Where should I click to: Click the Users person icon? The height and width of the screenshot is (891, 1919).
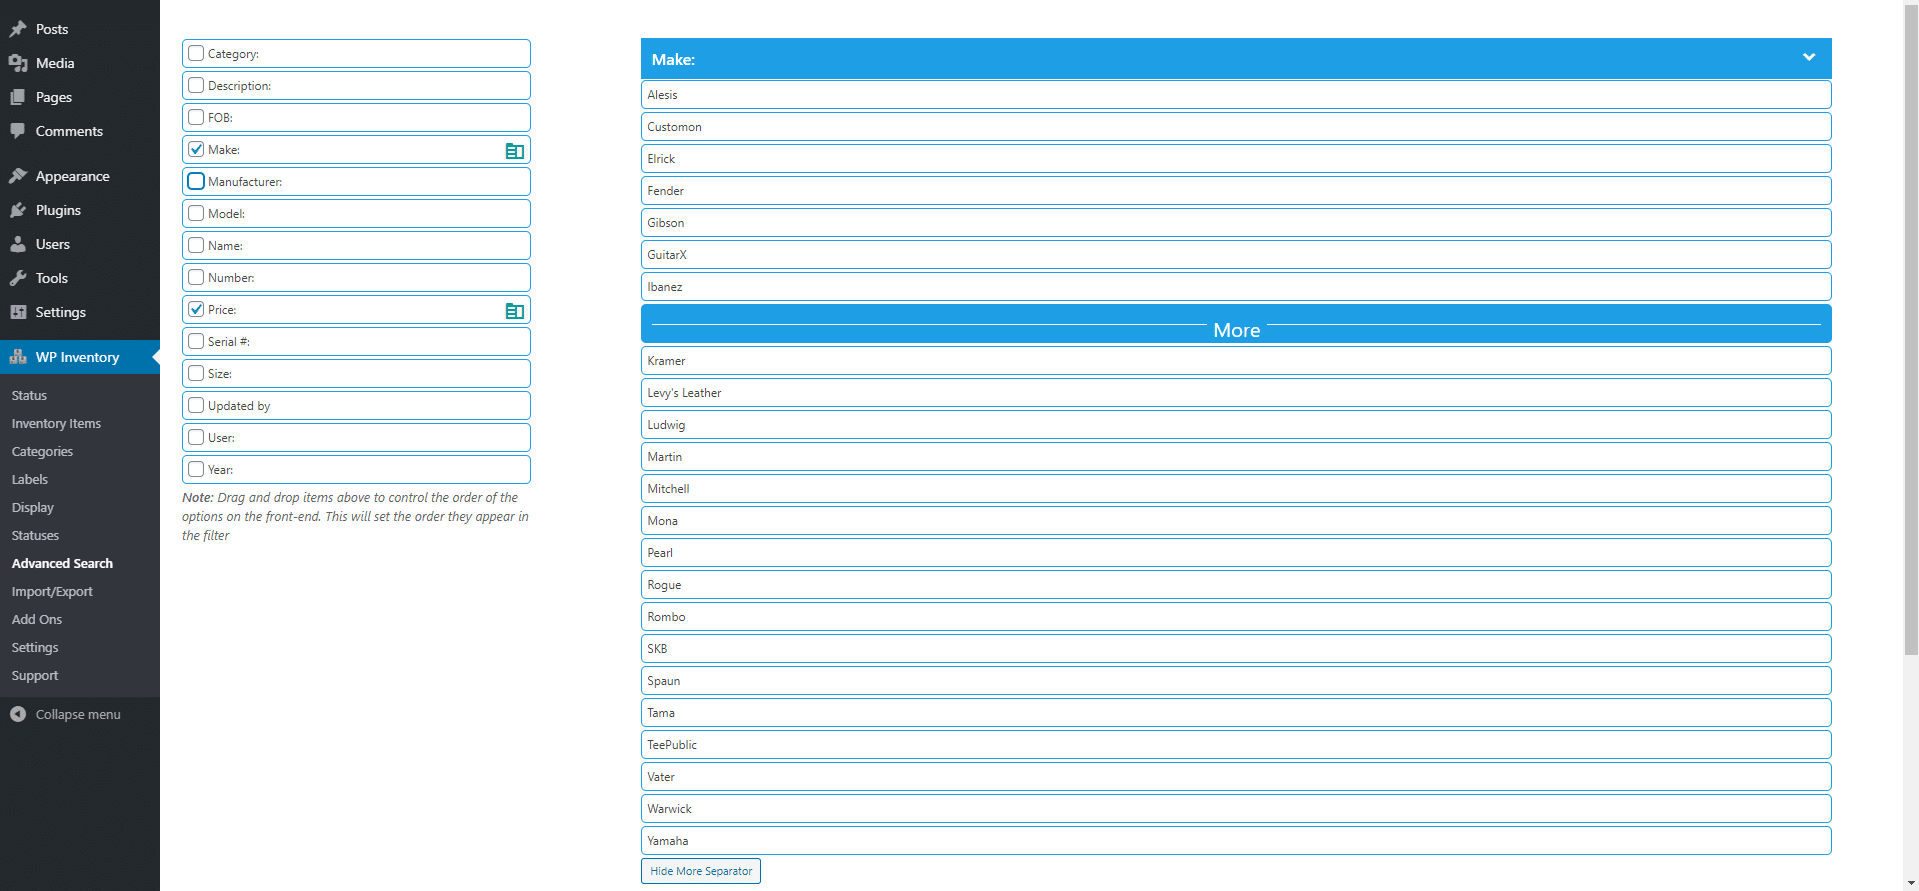tap(18, 244)
